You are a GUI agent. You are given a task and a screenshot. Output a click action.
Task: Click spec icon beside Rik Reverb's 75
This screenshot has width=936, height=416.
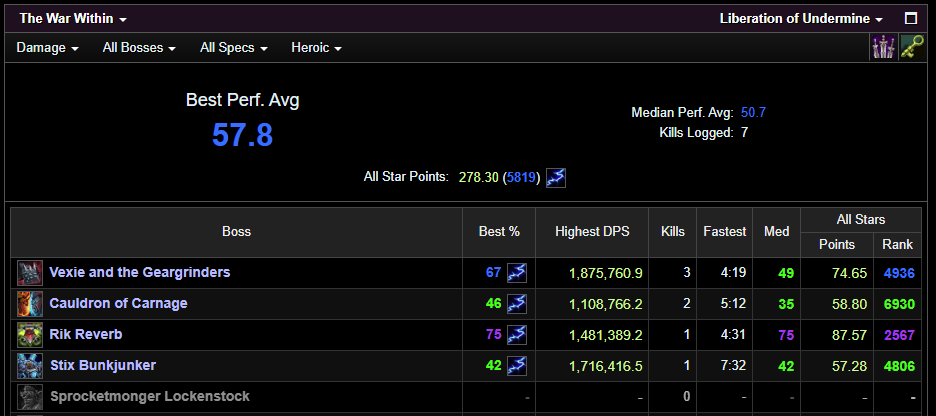517,335
